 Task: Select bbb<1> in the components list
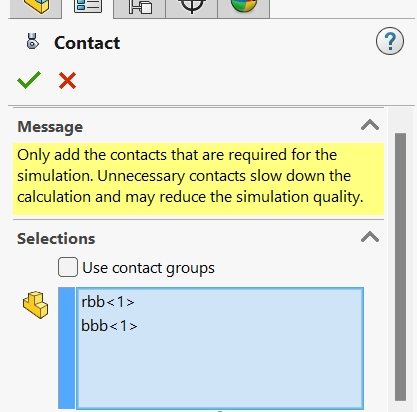coord(109,326)
